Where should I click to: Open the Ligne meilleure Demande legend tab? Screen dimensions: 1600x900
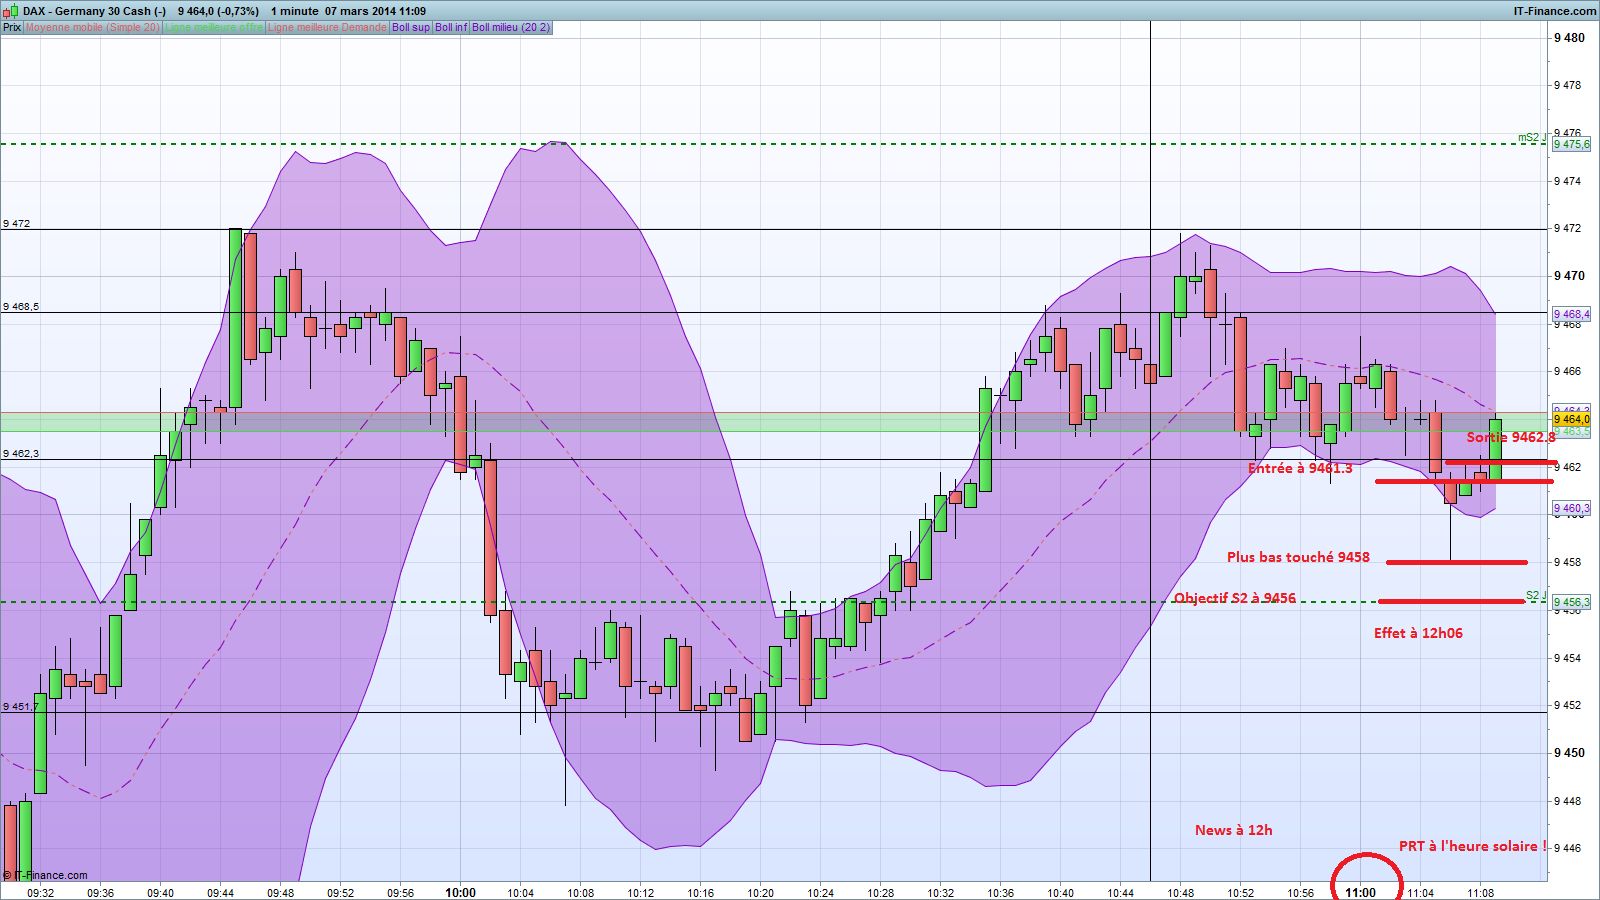point(327,28)
